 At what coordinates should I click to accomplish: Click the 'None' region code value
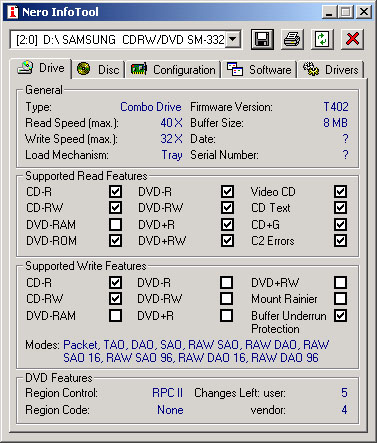point(170,410)
